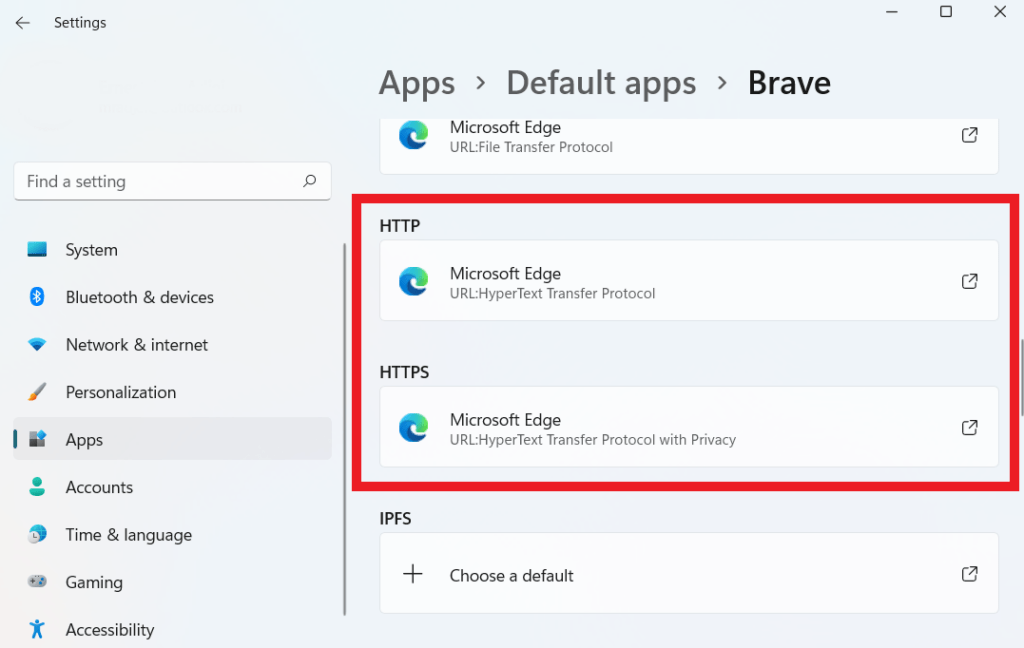The image size is (1024, 648).
Task: Click the search magnifier in Find a setting
Action: [311, 181]
